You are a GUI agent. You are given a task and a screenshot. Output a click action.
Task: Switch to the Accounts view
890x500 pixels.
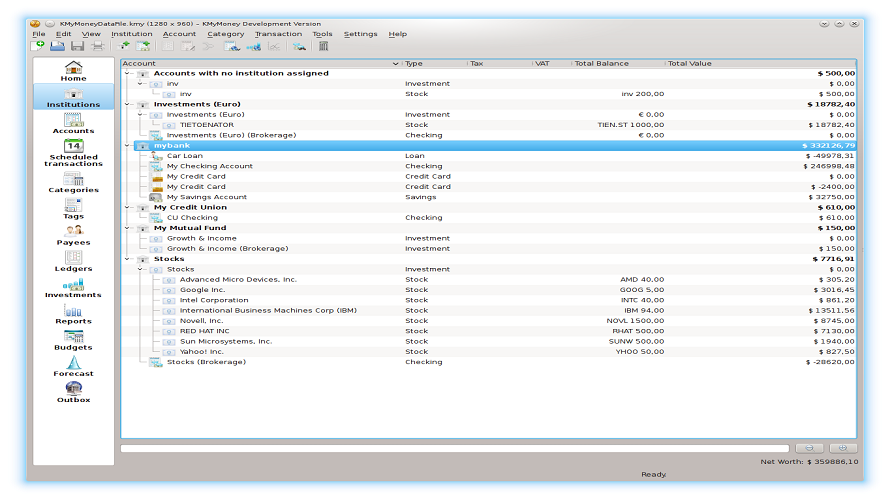point(73,124)
